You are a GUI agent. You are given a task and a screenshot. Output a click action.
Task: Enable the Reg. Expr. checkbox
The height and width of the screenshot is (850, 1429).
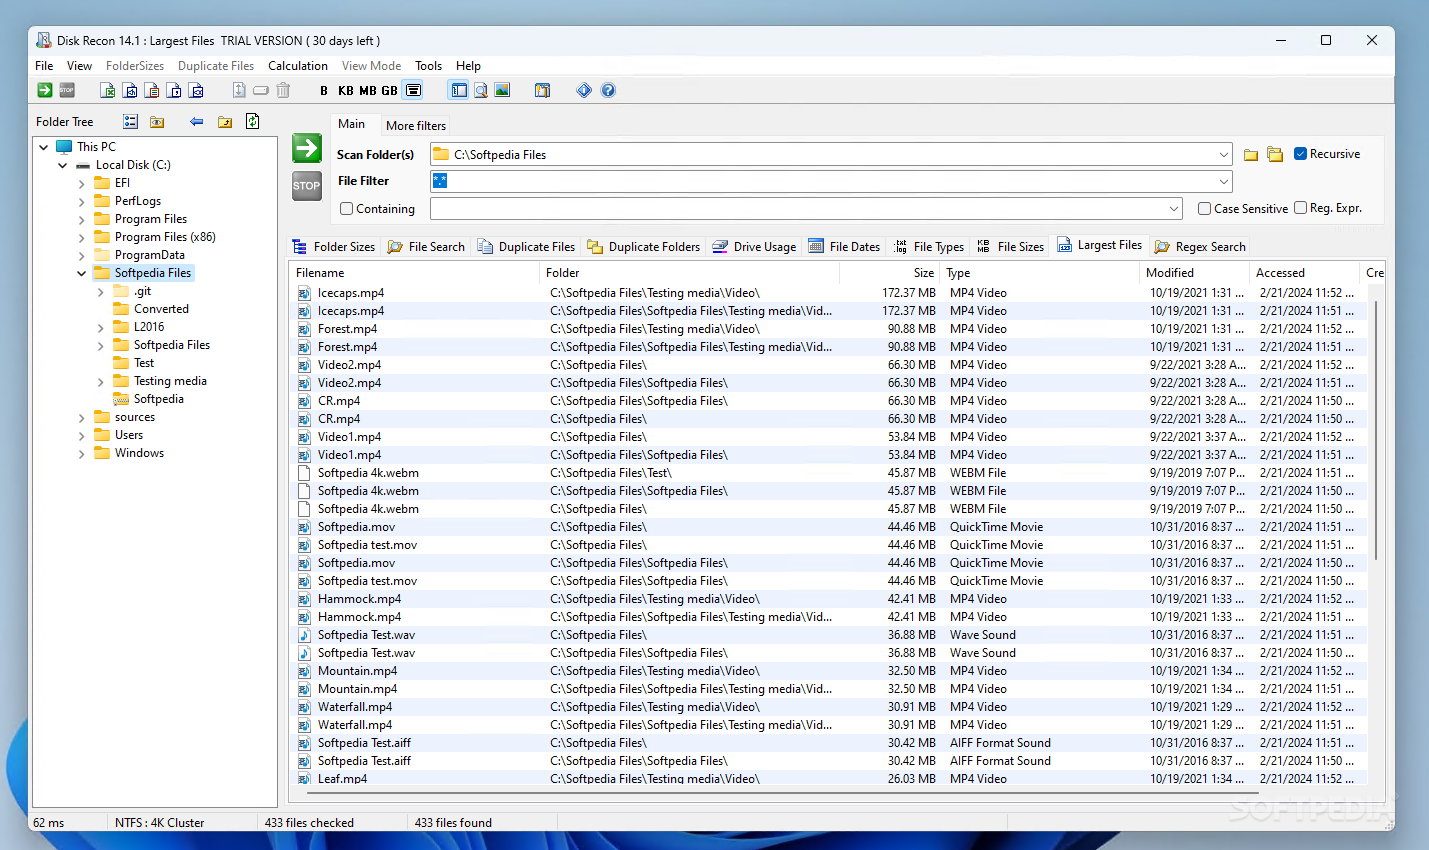1301,208
